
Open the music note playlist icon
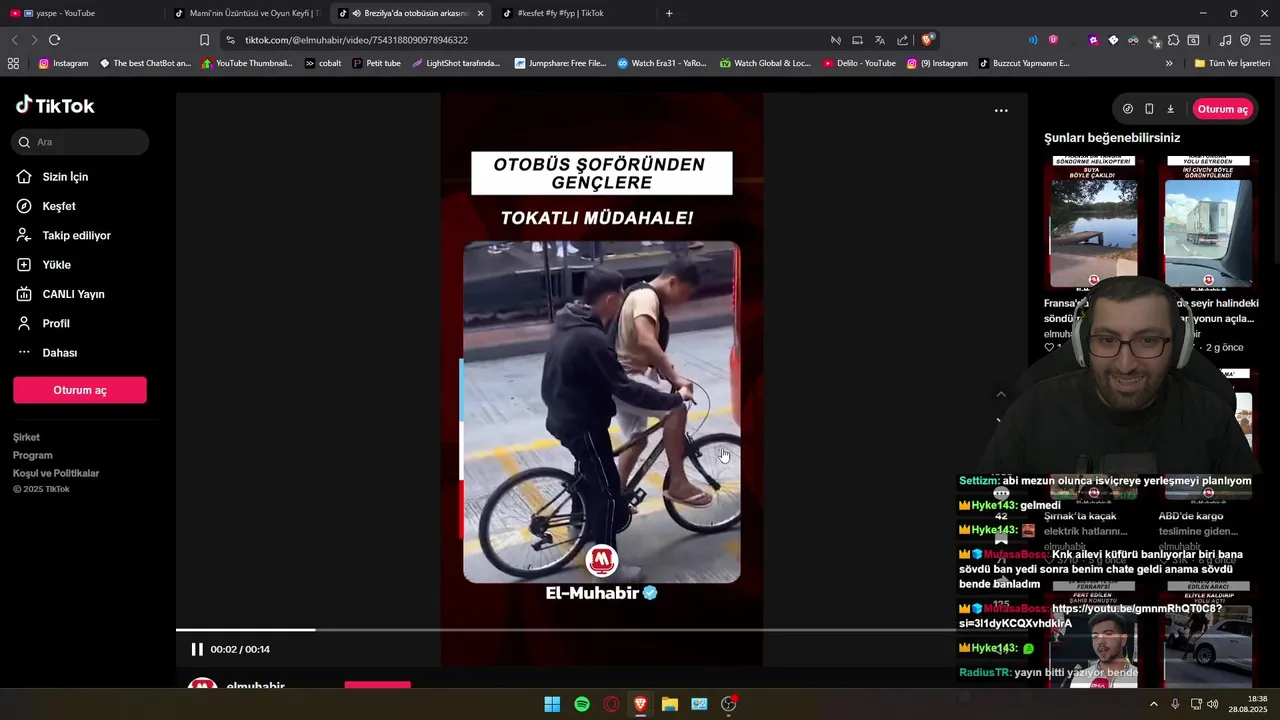pos(1225,40)
